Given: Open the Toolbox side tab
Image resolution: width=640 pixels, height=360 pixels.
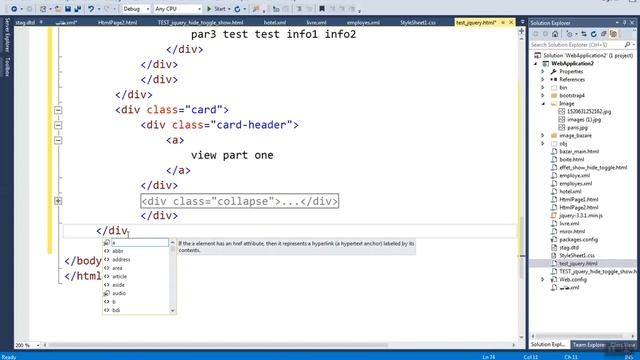Looking at the screenshot, I should [x=7, y=67].
